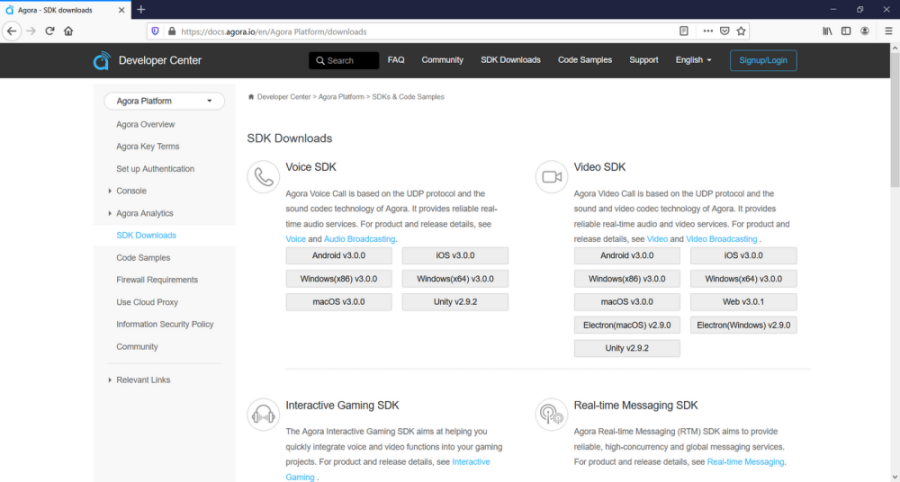Click the page vertical scrollbar thumb
Image resolution: width=900 pixels, height=482 pixels.
pos(895,120)
